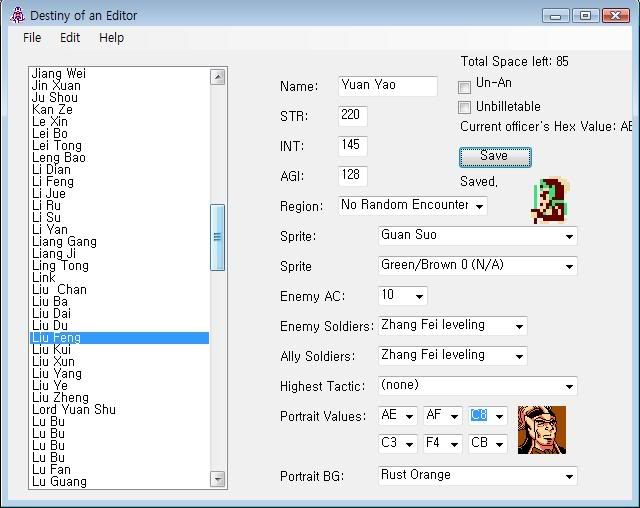The width and height of the screenshot is (640, 508).
Task: Open the Enemy AC dropdown
Action: [418, 296]
